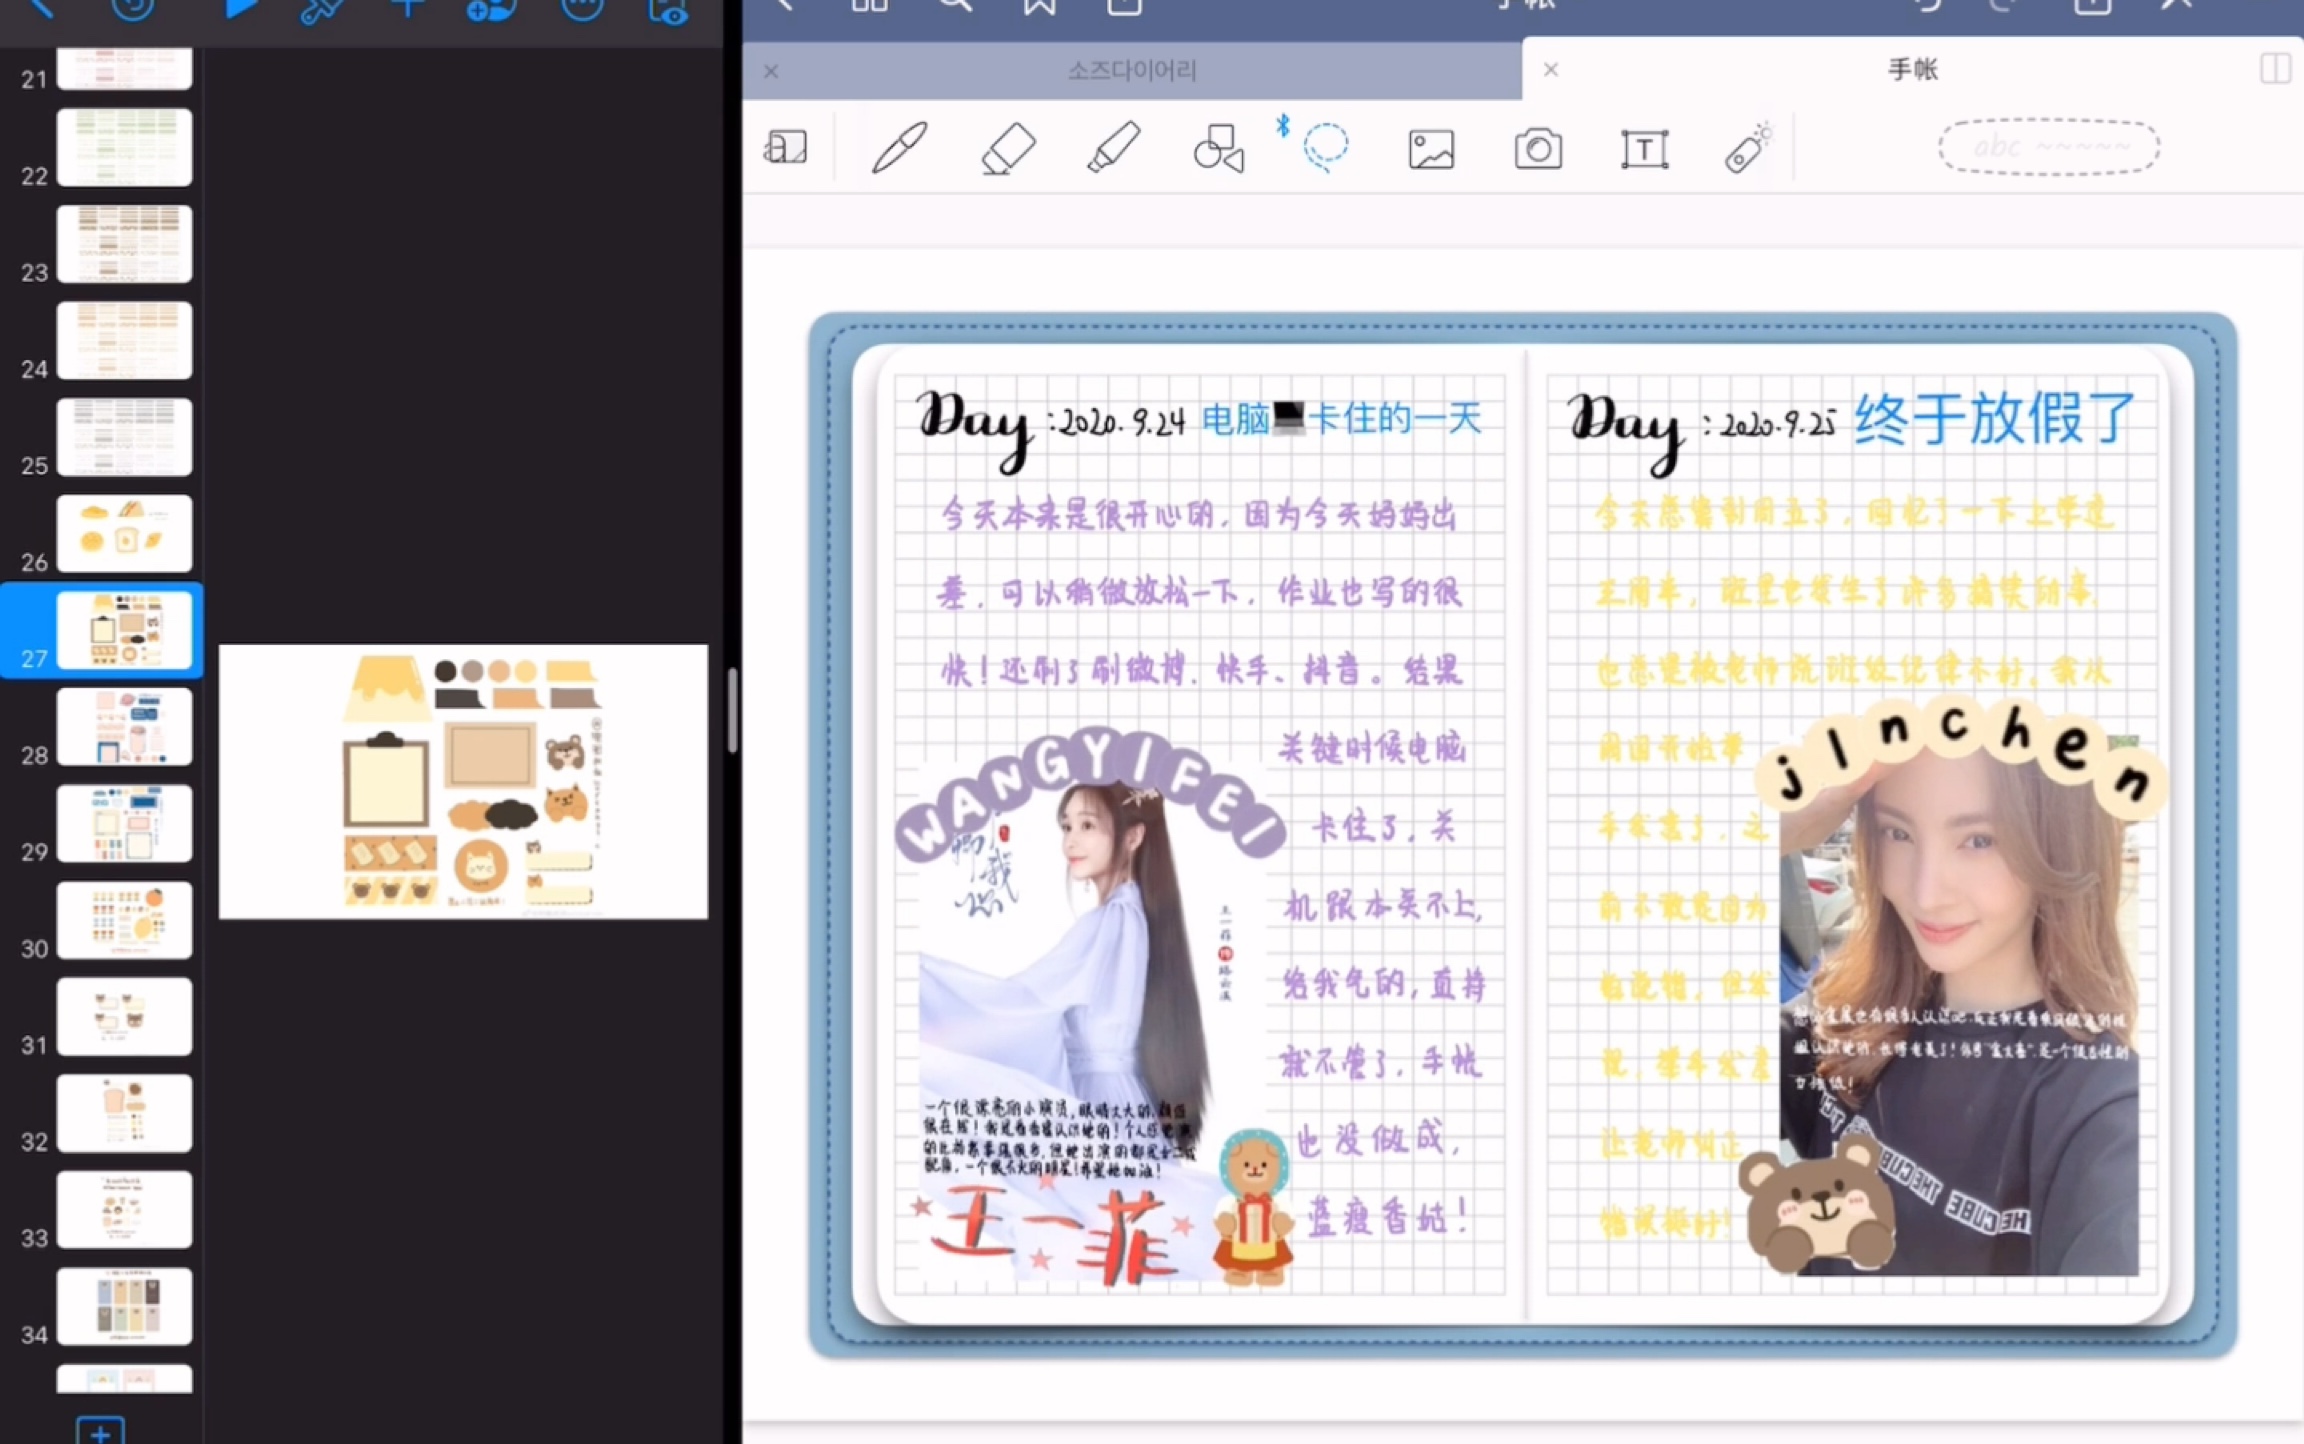Click the title text 终于放假了

click(x=1995, y=418)
